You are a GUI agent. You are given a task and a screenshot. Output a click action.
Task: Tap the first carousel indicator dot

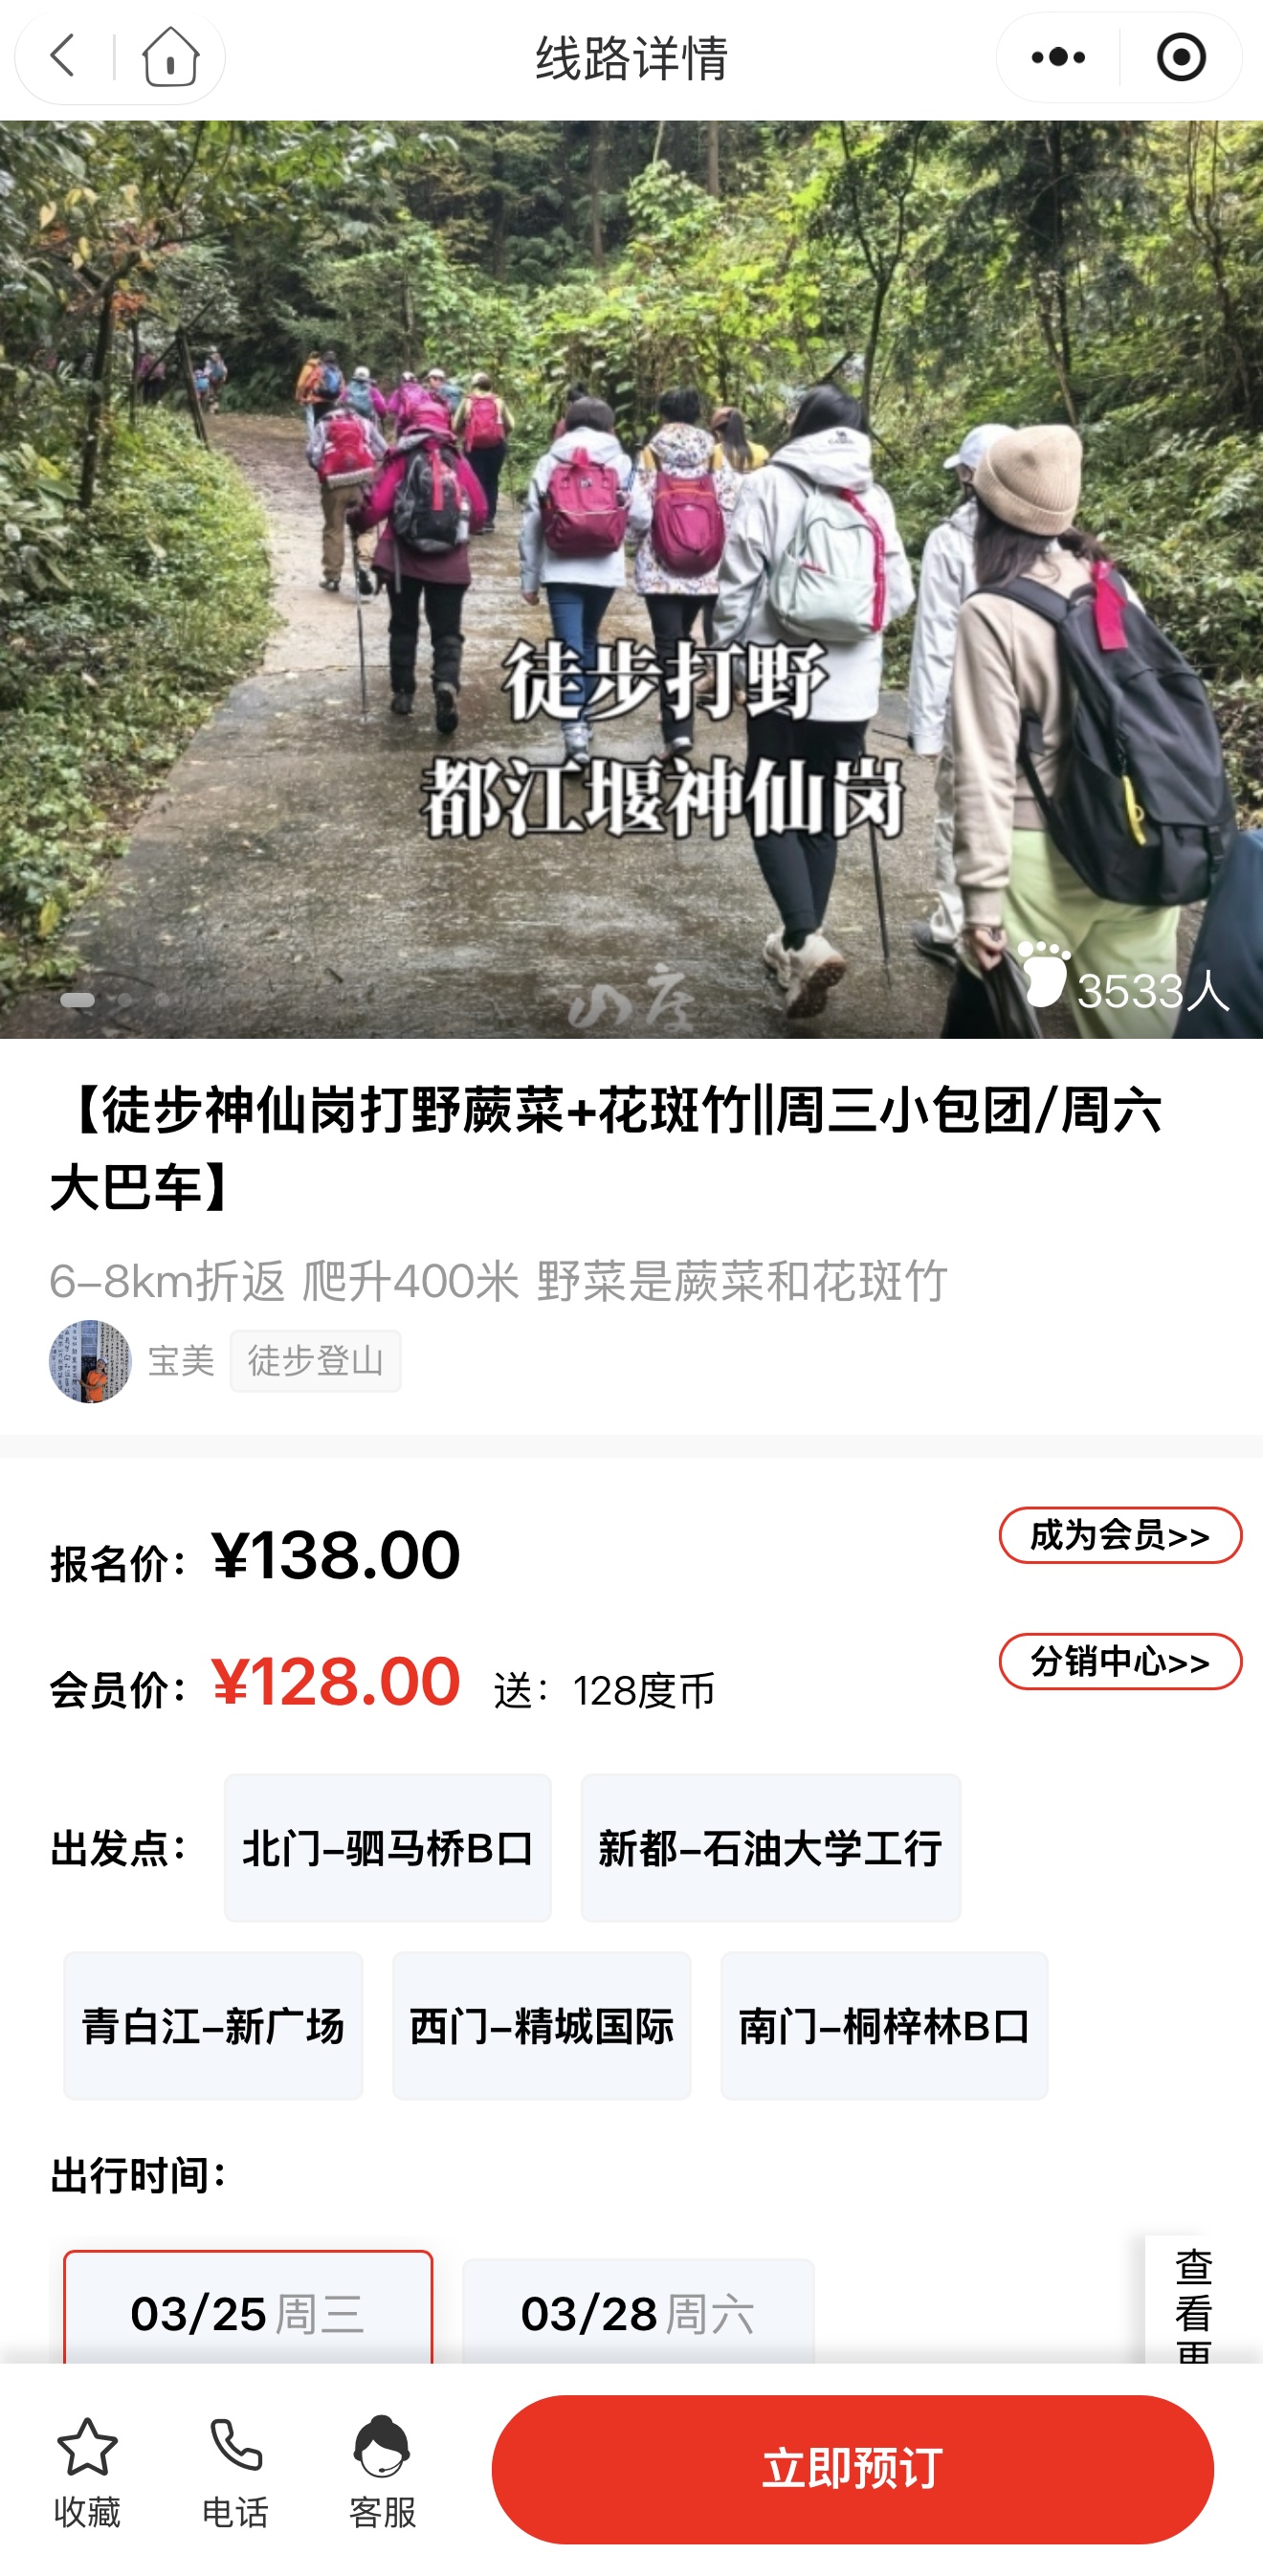(x=78, y=999)
